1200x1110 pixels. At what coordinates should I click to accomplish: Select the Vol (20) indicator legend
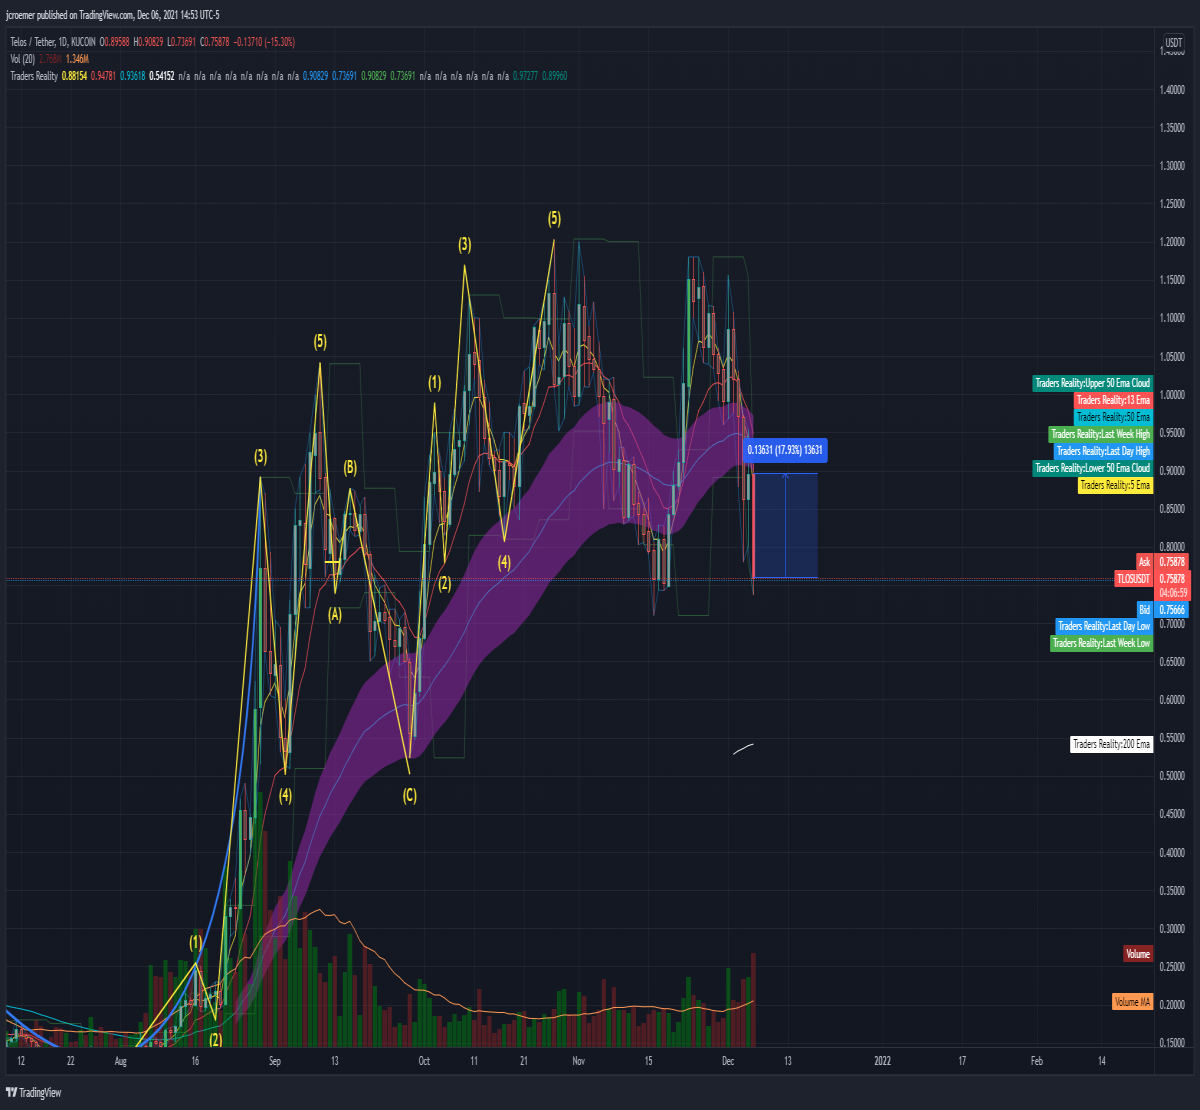click(x=22, y=59)
